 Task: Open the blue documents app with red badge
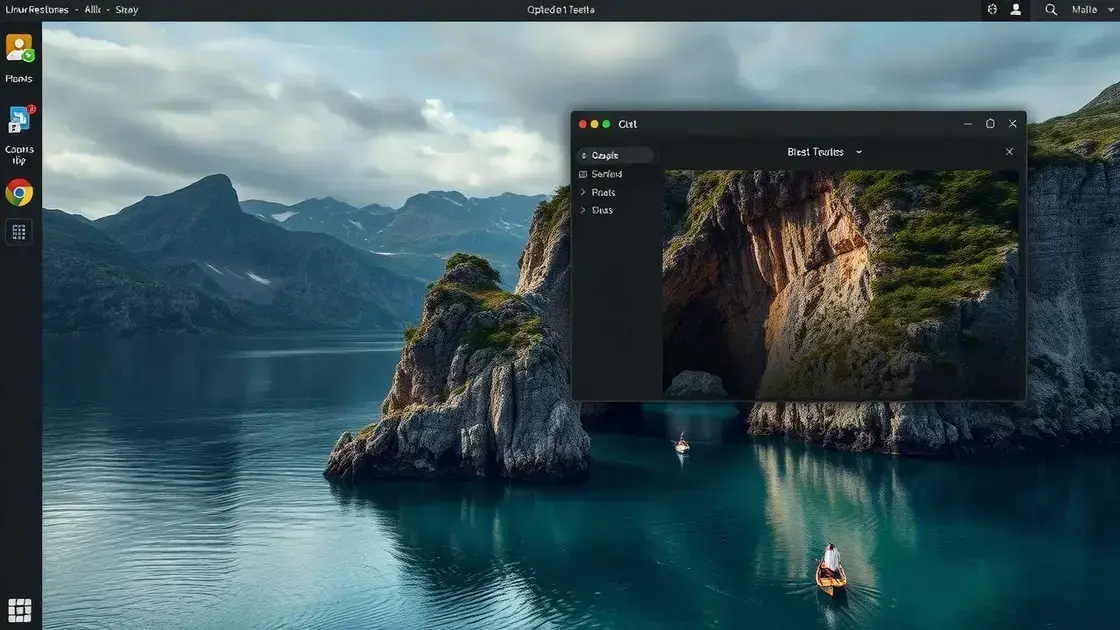[20, 119]
